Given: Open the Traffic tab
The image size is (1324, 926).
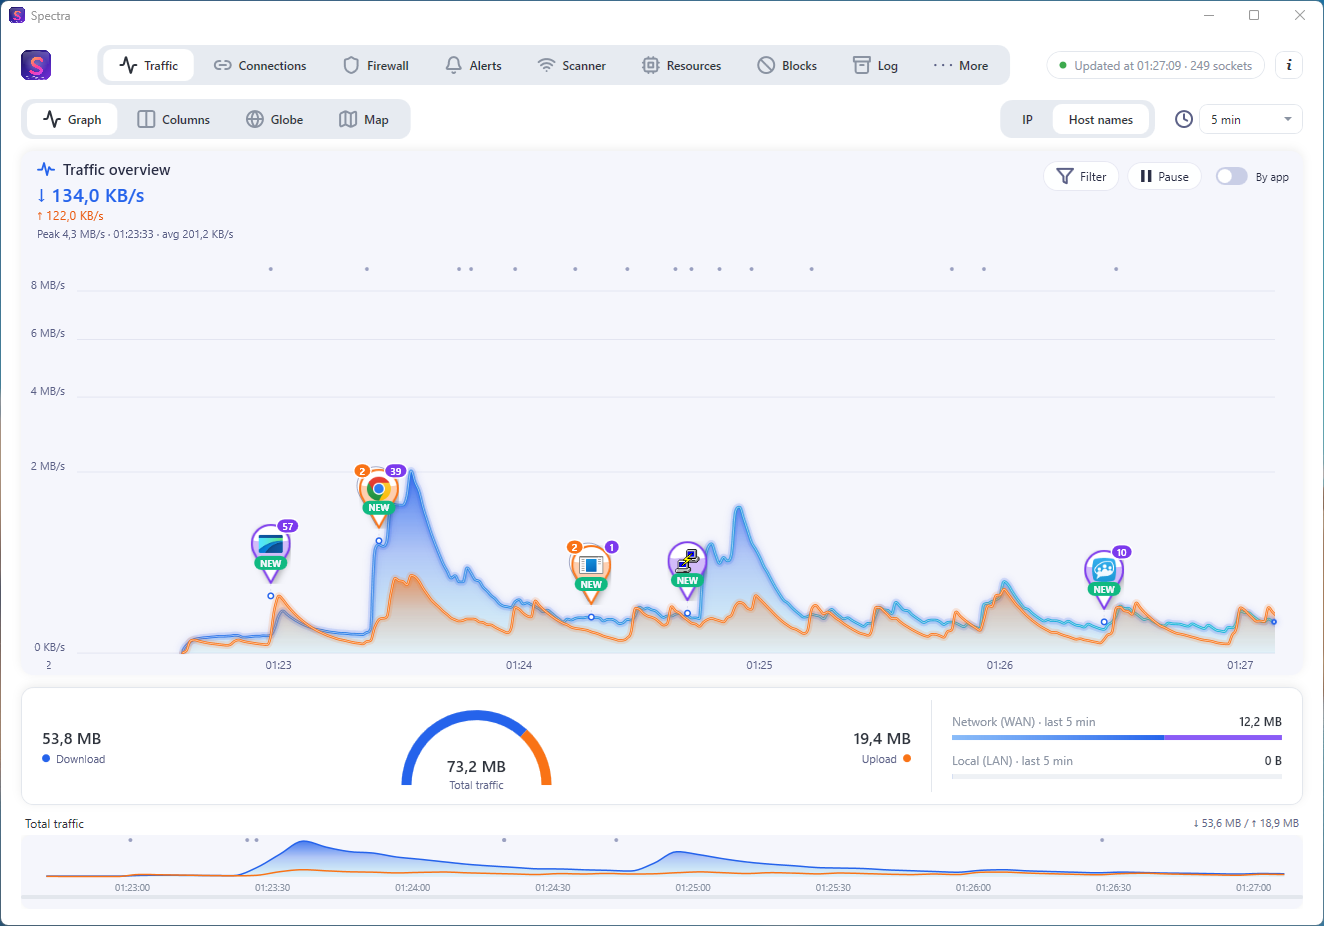Looking at the screenshot, I should coord(149,65).
